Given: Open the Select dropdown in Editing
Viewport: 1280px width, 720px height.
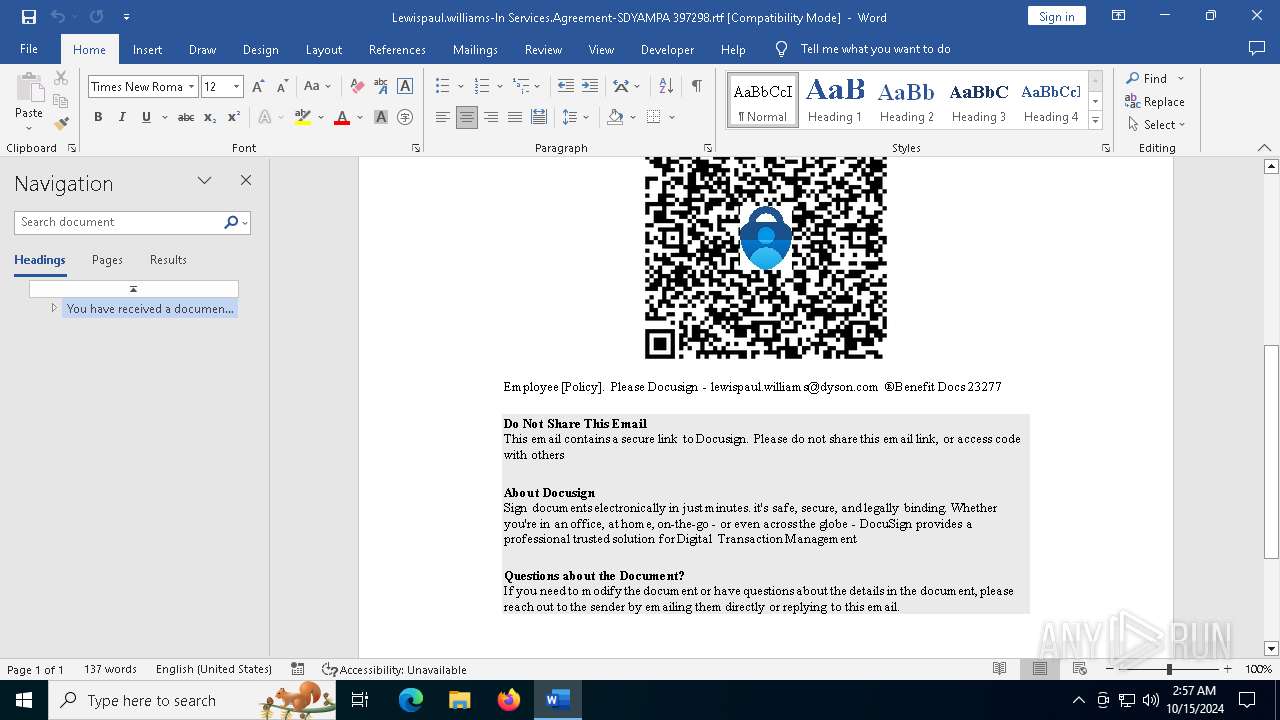Looking at the screenshot, I should pos(1156,125).
